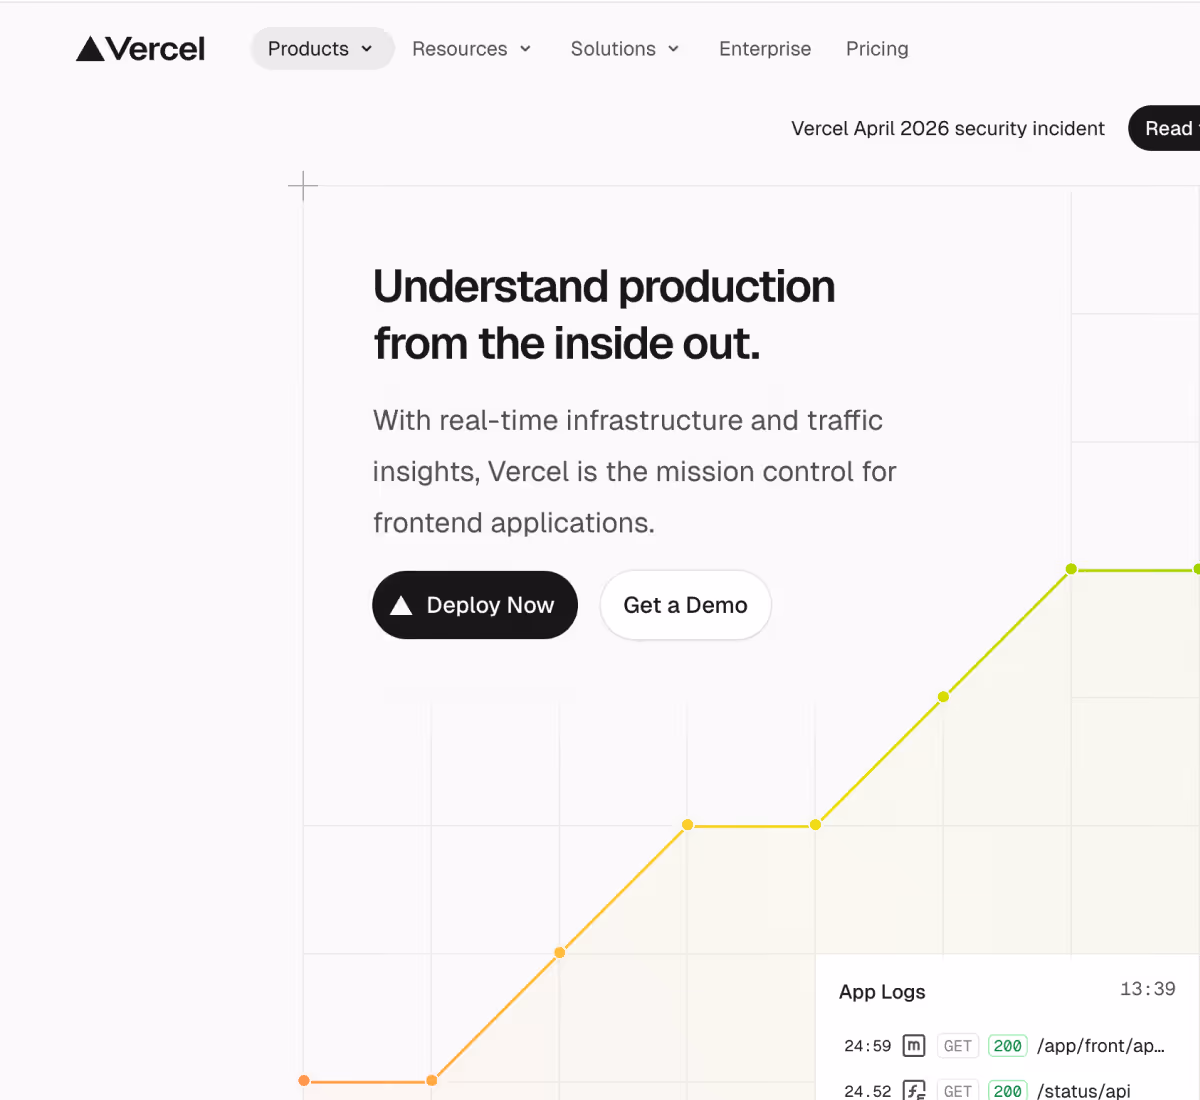Click the 24:59 timestamp in logs
1200x1100 pixels.
coord(867,1046)
